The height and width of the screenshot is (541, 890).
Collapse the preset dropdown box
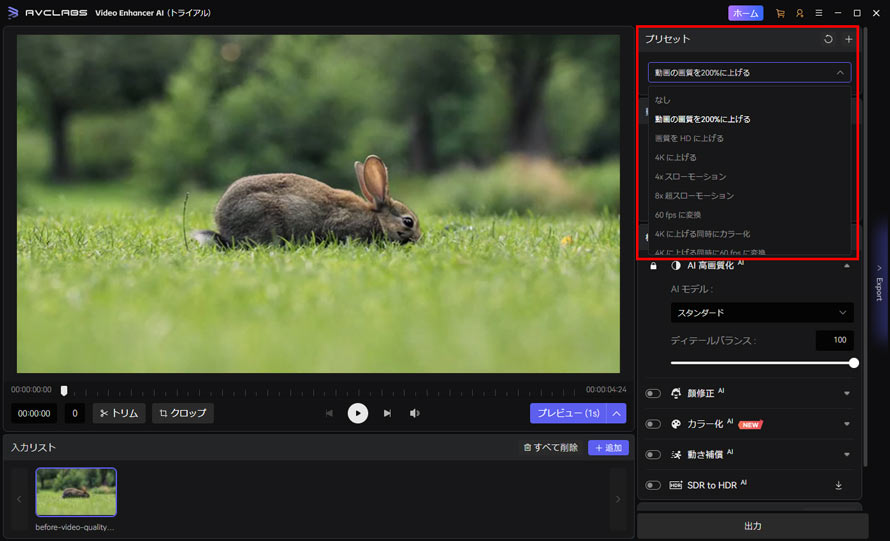pyautogui.click(x=749, y=73)
